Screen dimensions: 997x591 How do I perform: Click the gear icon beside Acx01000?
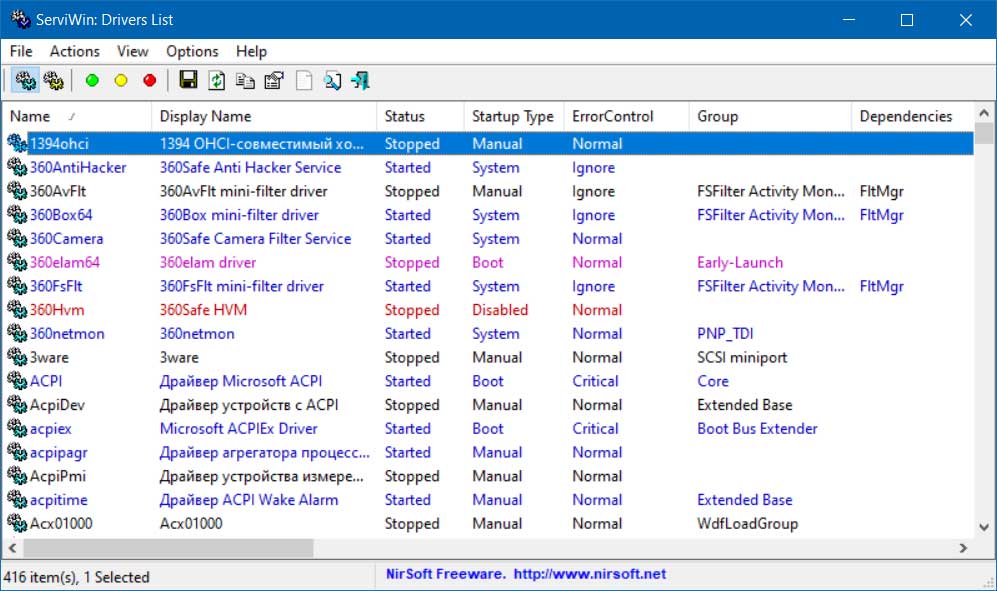click(x=17, y=524)
